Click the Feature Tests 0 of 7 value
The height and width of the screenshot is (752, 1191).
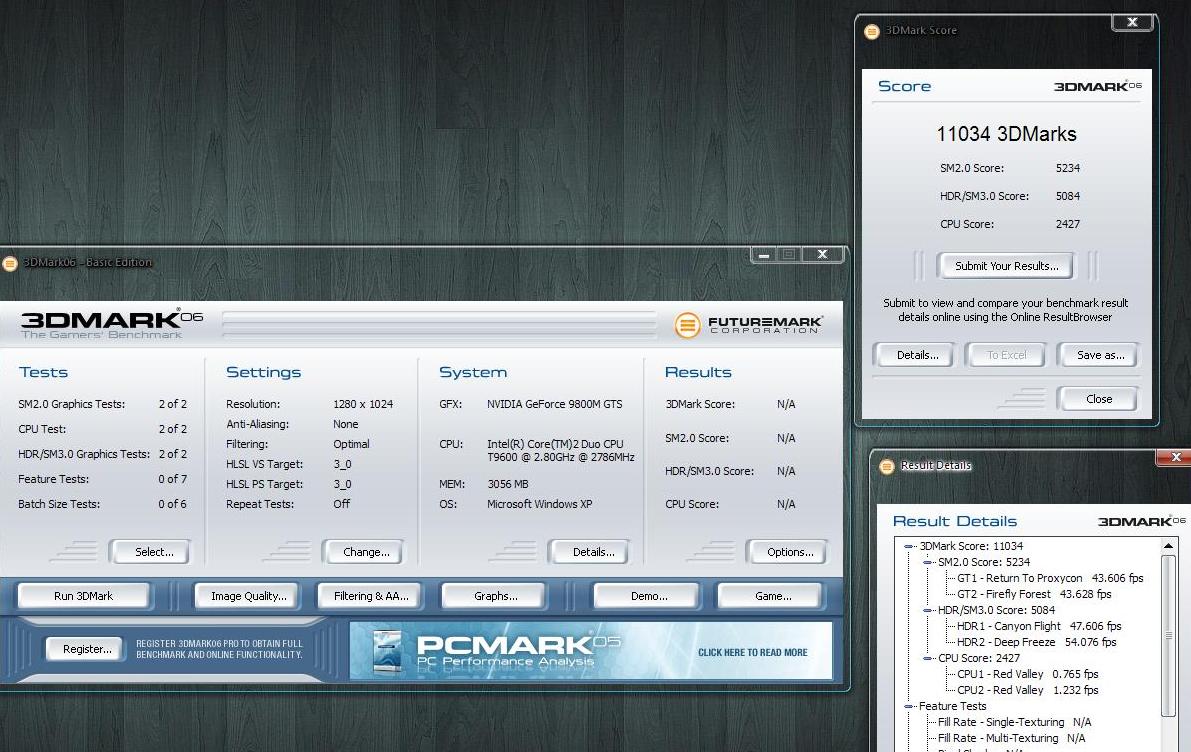172,479
